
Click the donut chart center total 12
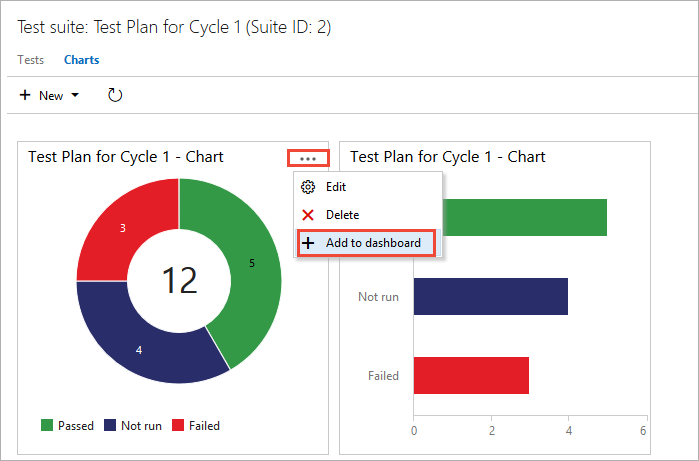(180, 281)
